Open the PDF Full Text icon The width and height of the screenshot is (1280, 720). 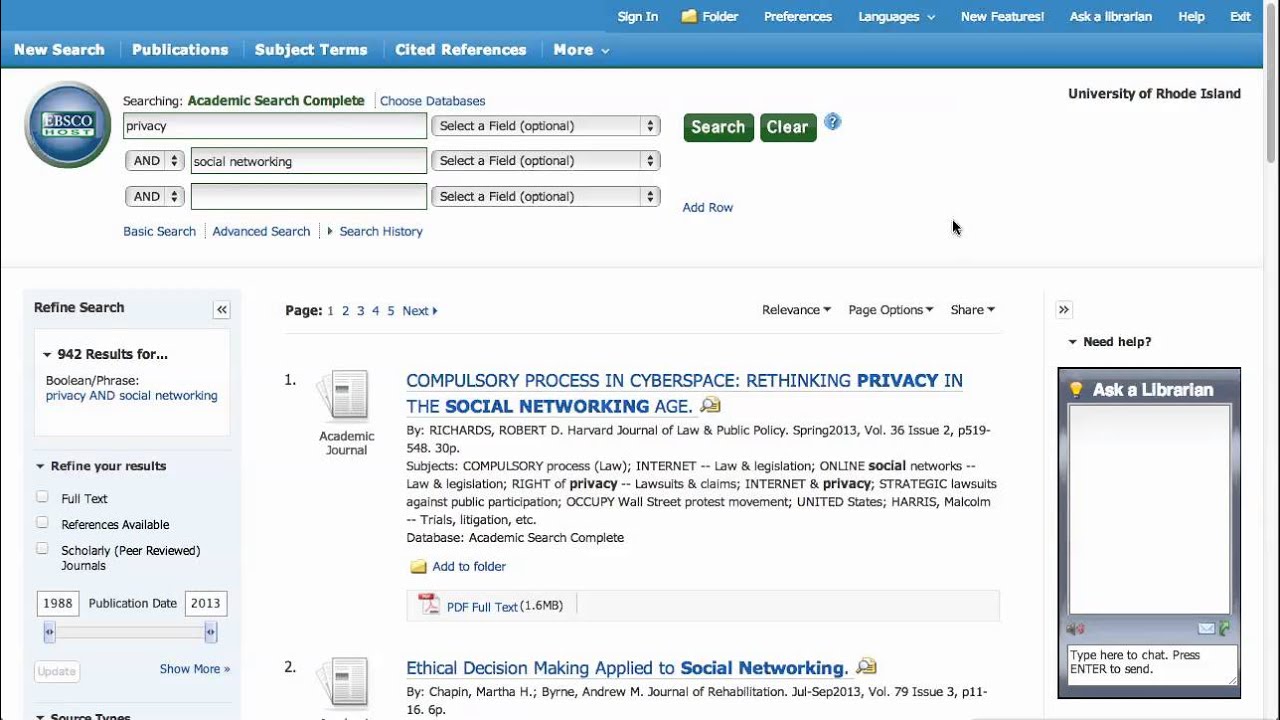point(429,604)
